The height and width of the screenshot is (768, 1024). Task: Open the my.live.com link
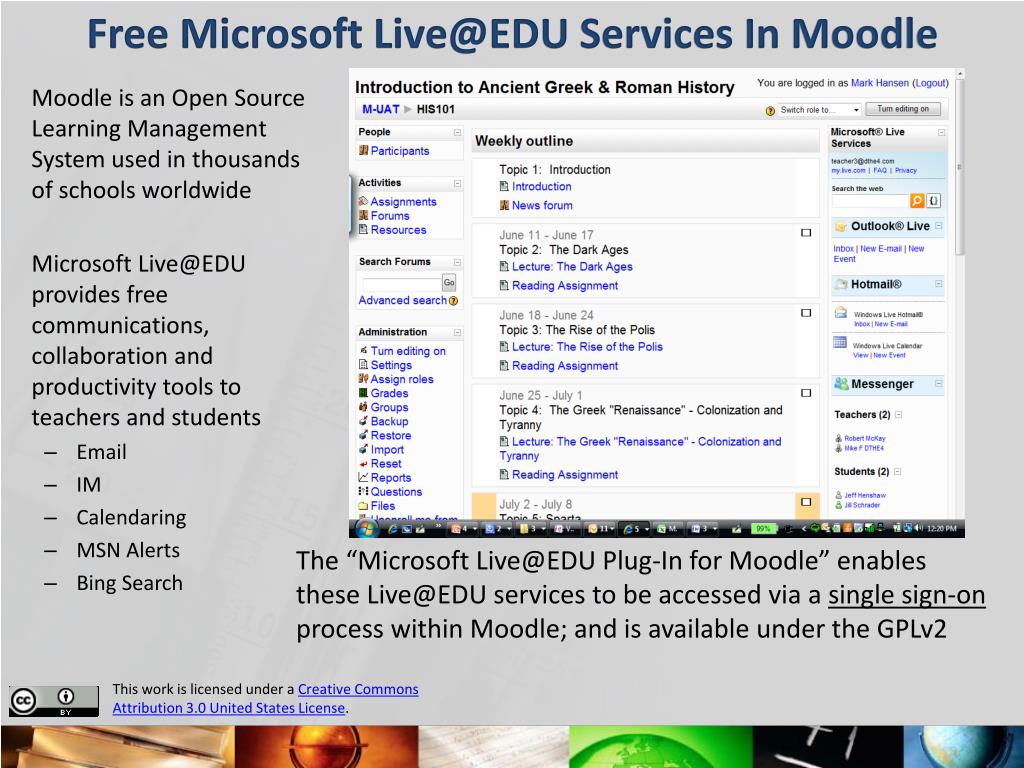[848, 170]
